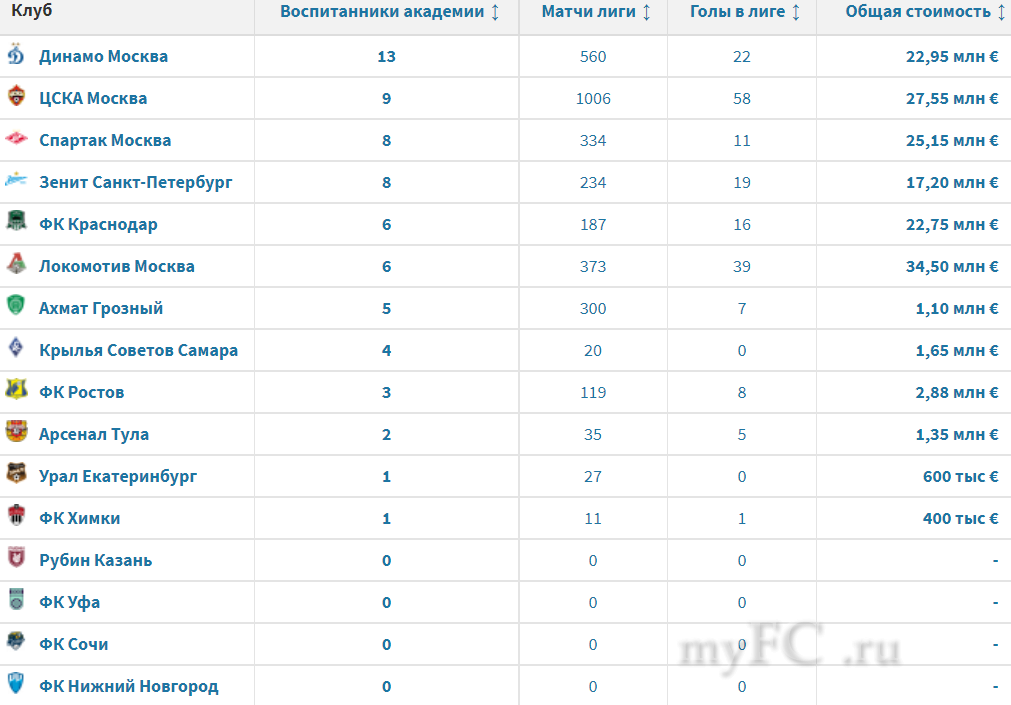Sort by Голы в лиге arrows
The width and height of the screenshot is (1011, 705).
click(795, 12)
